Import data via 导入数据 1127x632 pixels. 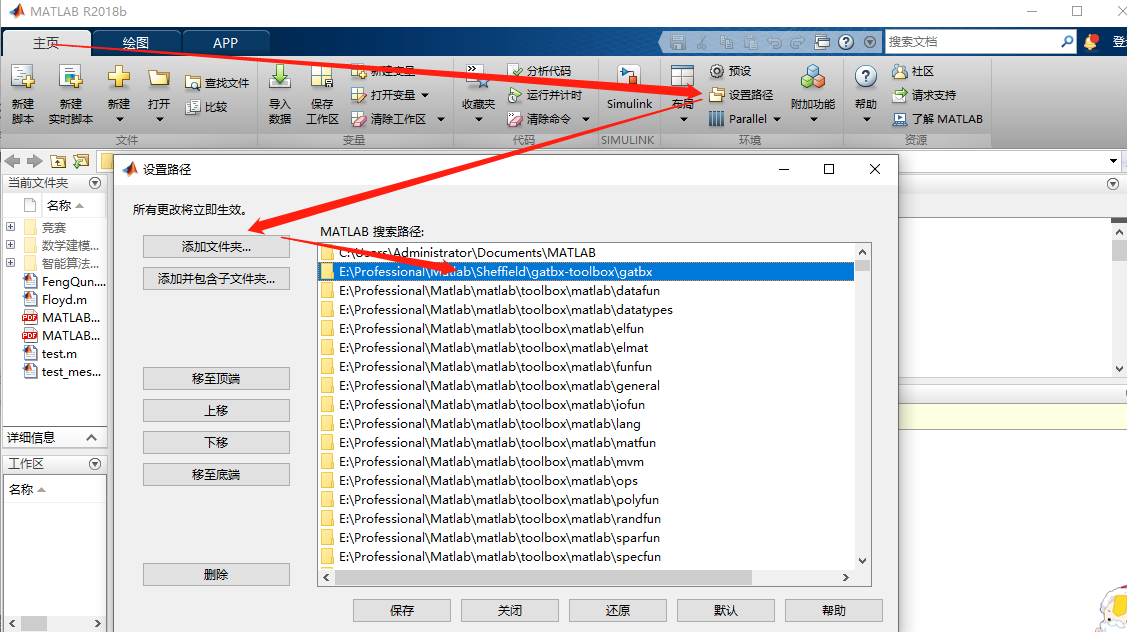pos(280,94)
